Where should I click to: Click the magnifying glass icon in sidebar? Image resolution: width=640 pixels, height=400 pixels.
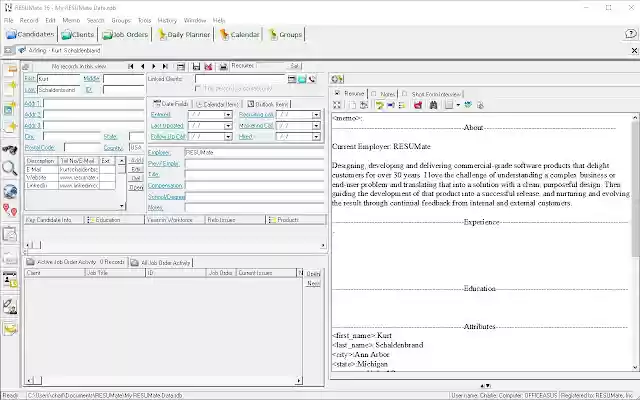click(10, 168)
